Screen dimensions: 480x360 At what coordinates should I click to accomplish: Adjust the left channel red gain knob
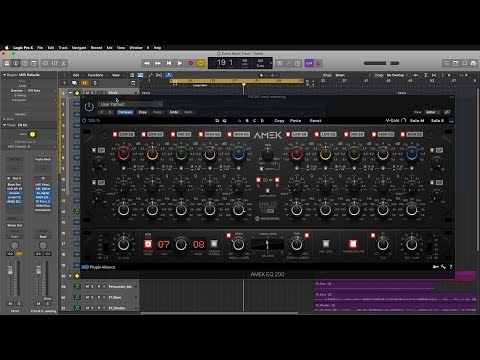tap(124, 154)
